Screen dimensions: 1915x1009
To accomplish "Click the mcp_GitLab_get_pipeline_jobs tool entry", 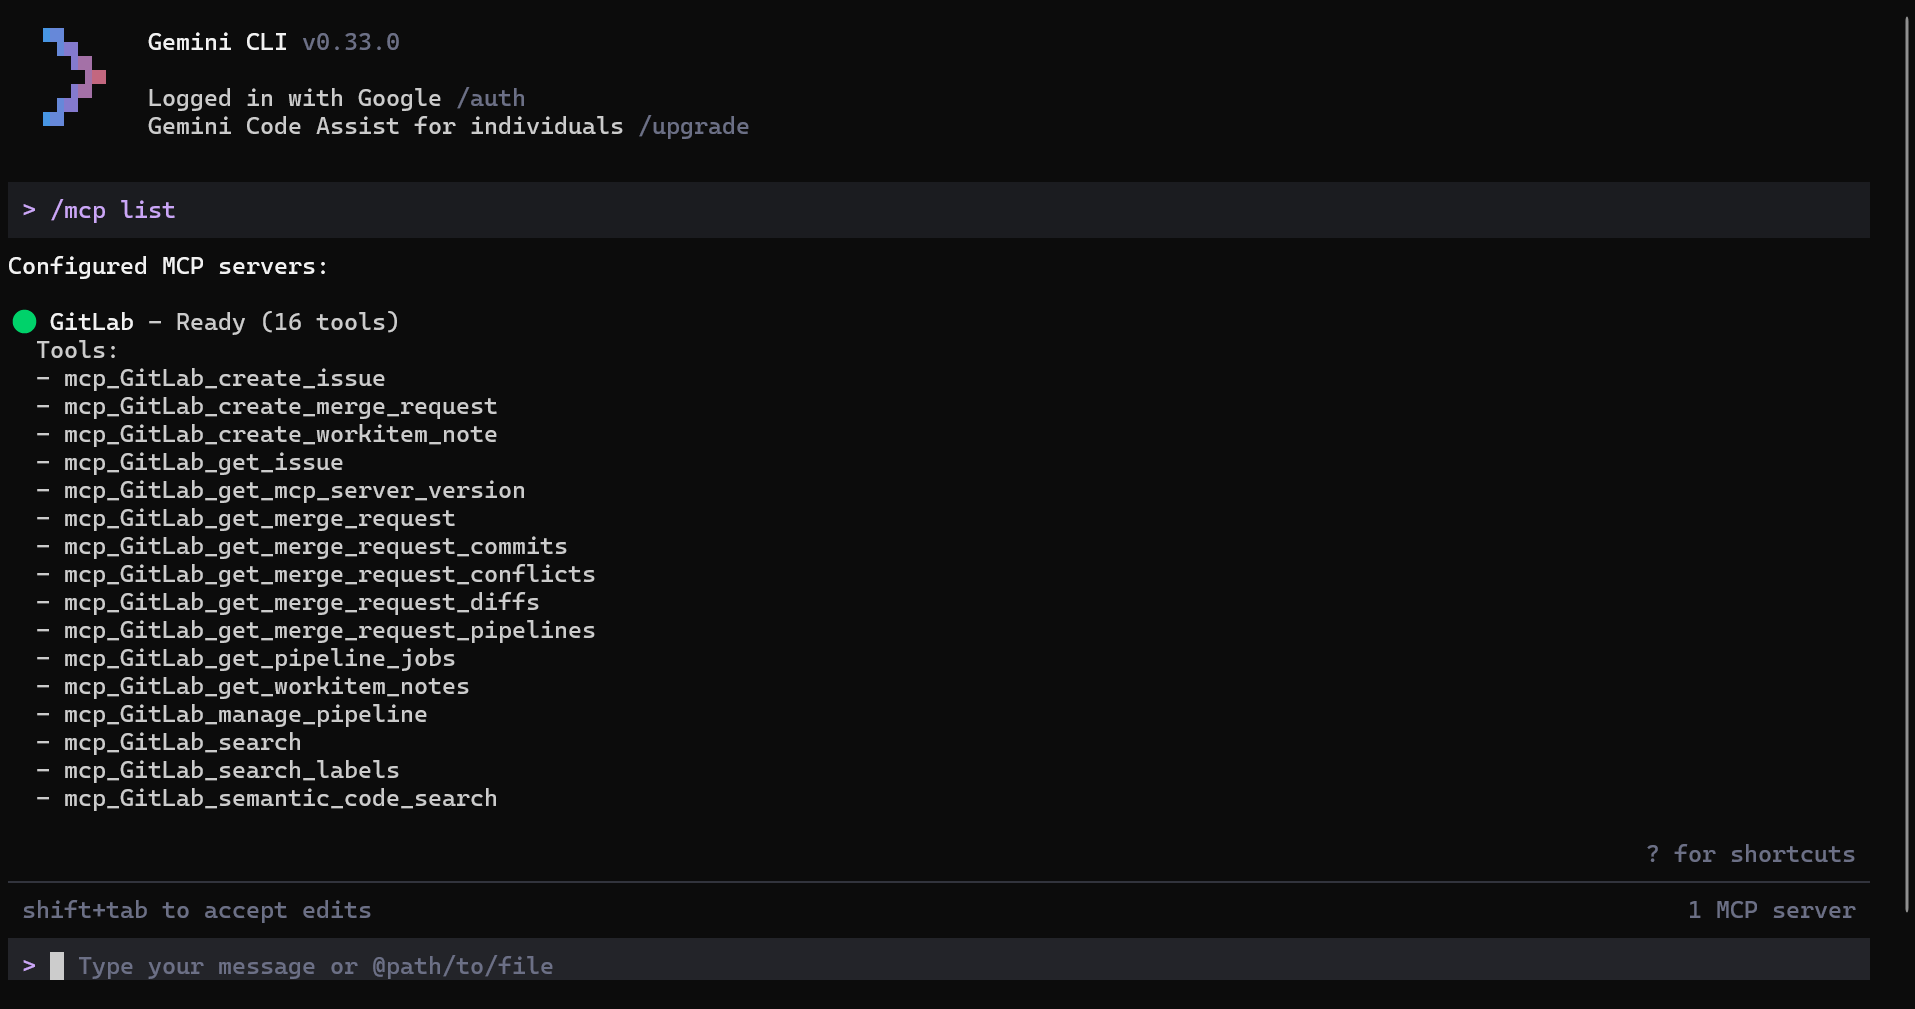I will point(259,658).
